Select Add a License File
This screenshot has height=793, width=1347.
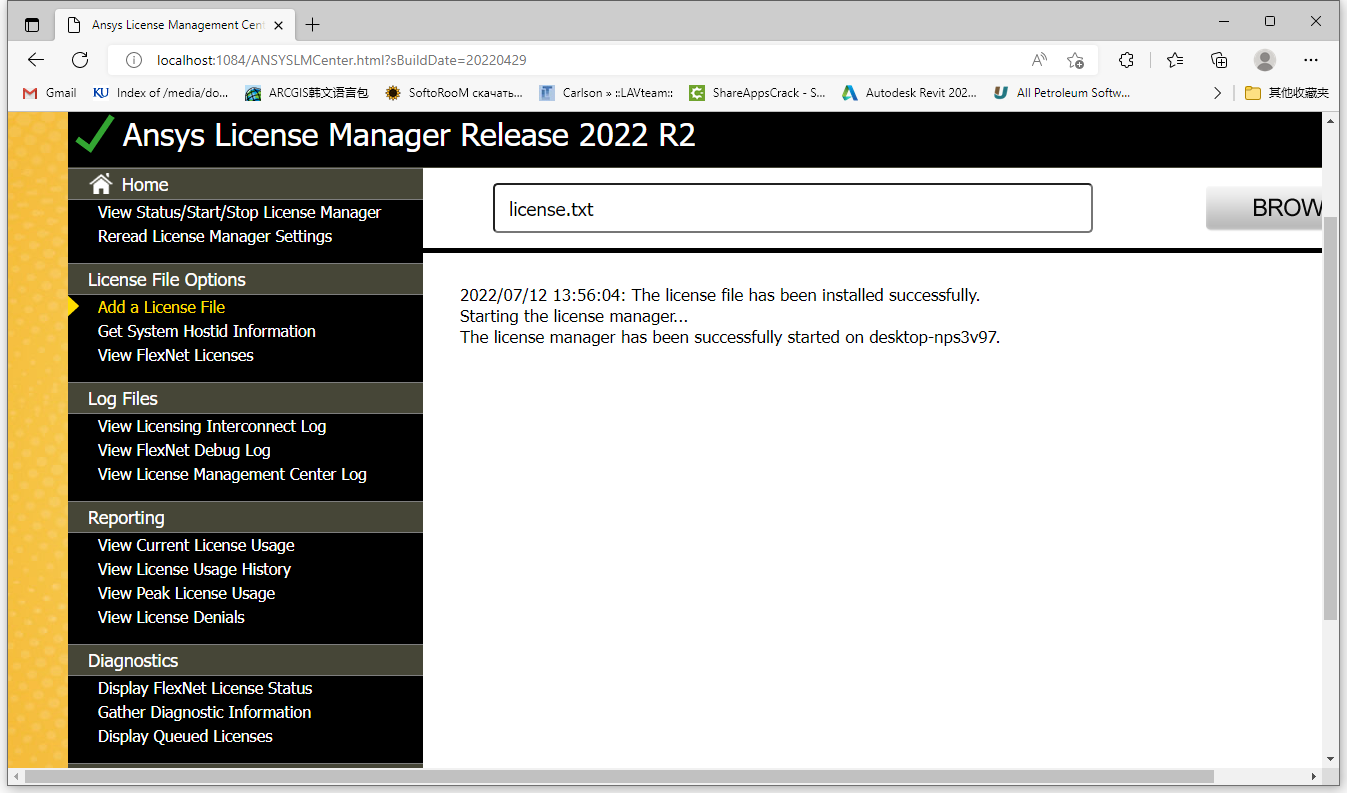tap(161, 307)
